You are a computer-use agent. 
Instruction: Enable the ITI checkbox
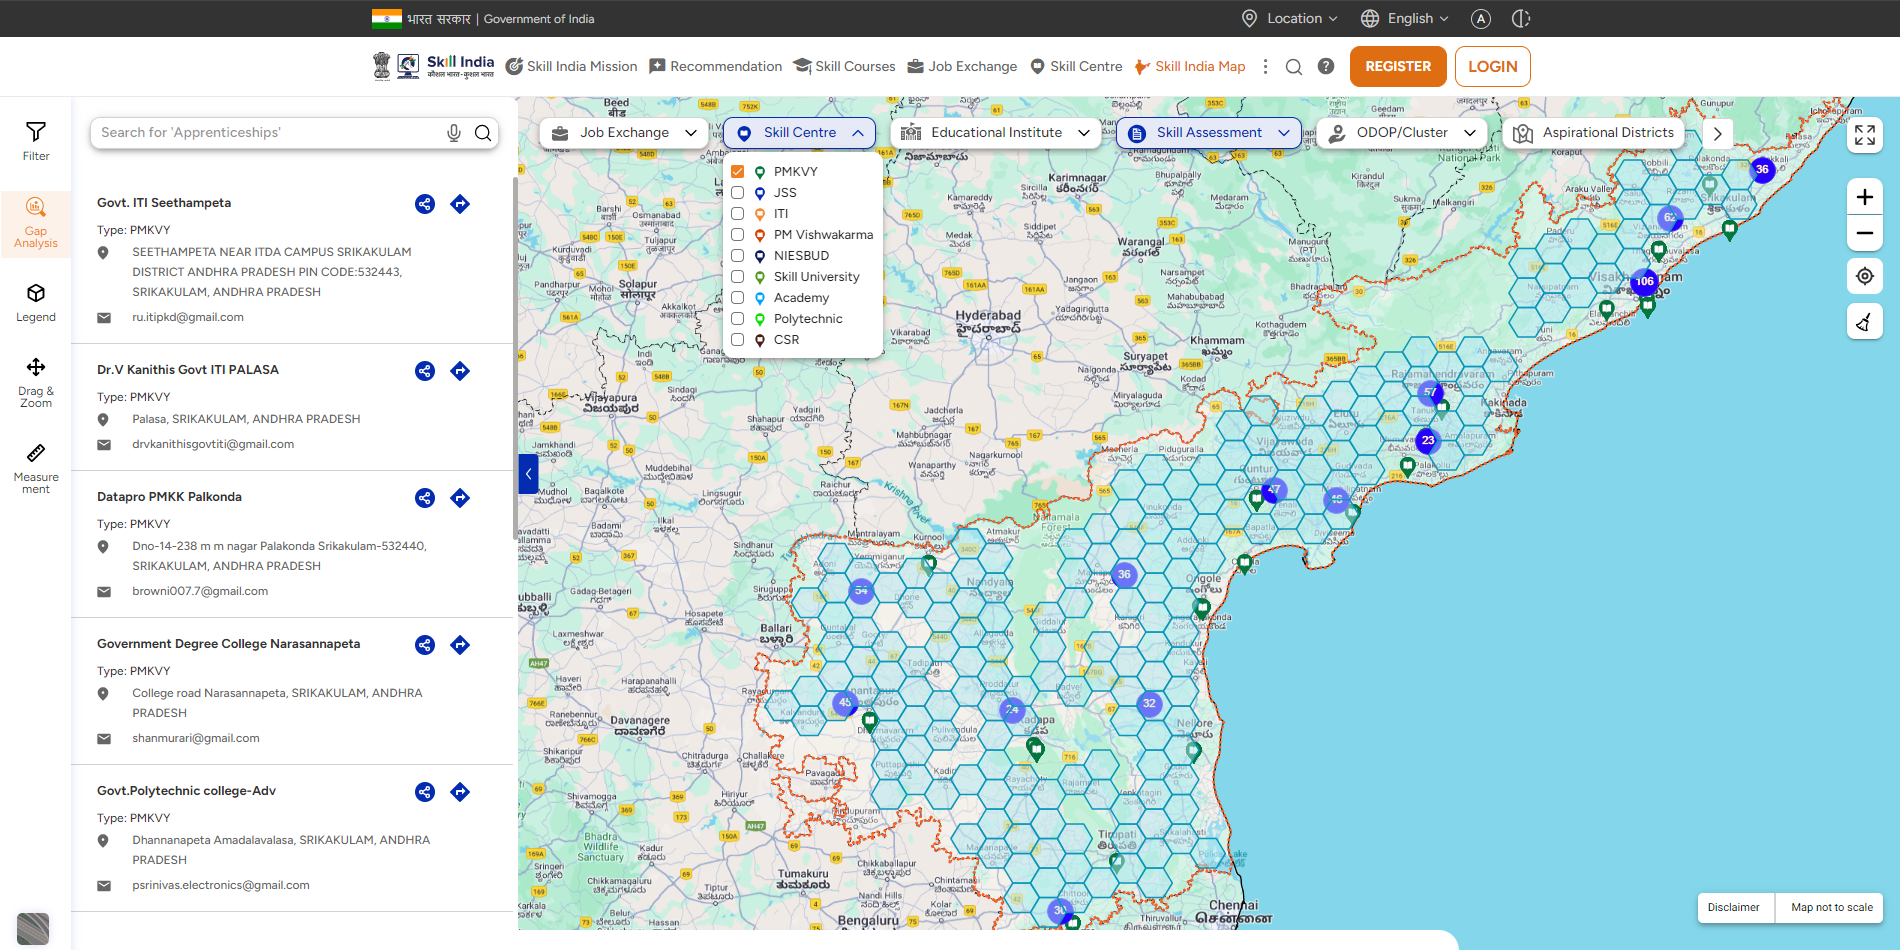coord(737,214)
